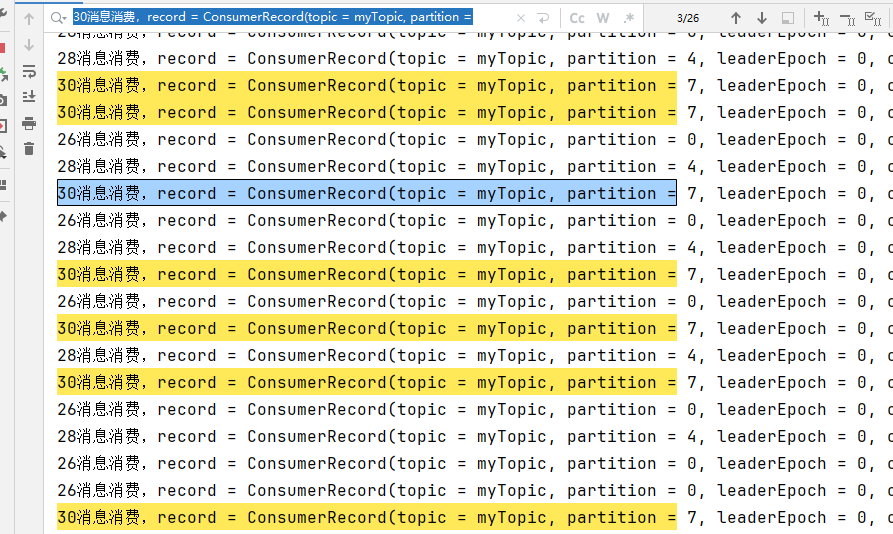This screenshot has height=534, width=893.
Task: Insert new line in search field
Action: click(543, 18)
